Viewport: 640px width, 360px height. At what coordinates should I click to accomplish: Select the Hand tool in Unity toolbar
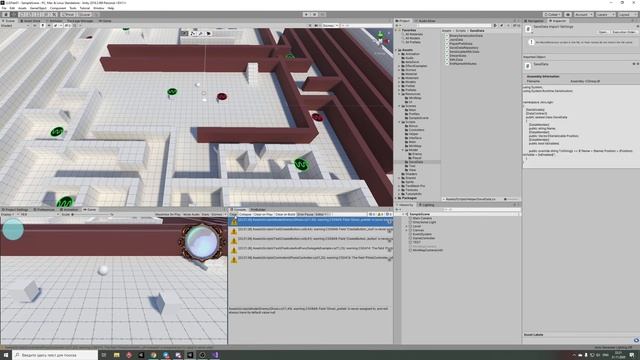click(x=6, y=15)
